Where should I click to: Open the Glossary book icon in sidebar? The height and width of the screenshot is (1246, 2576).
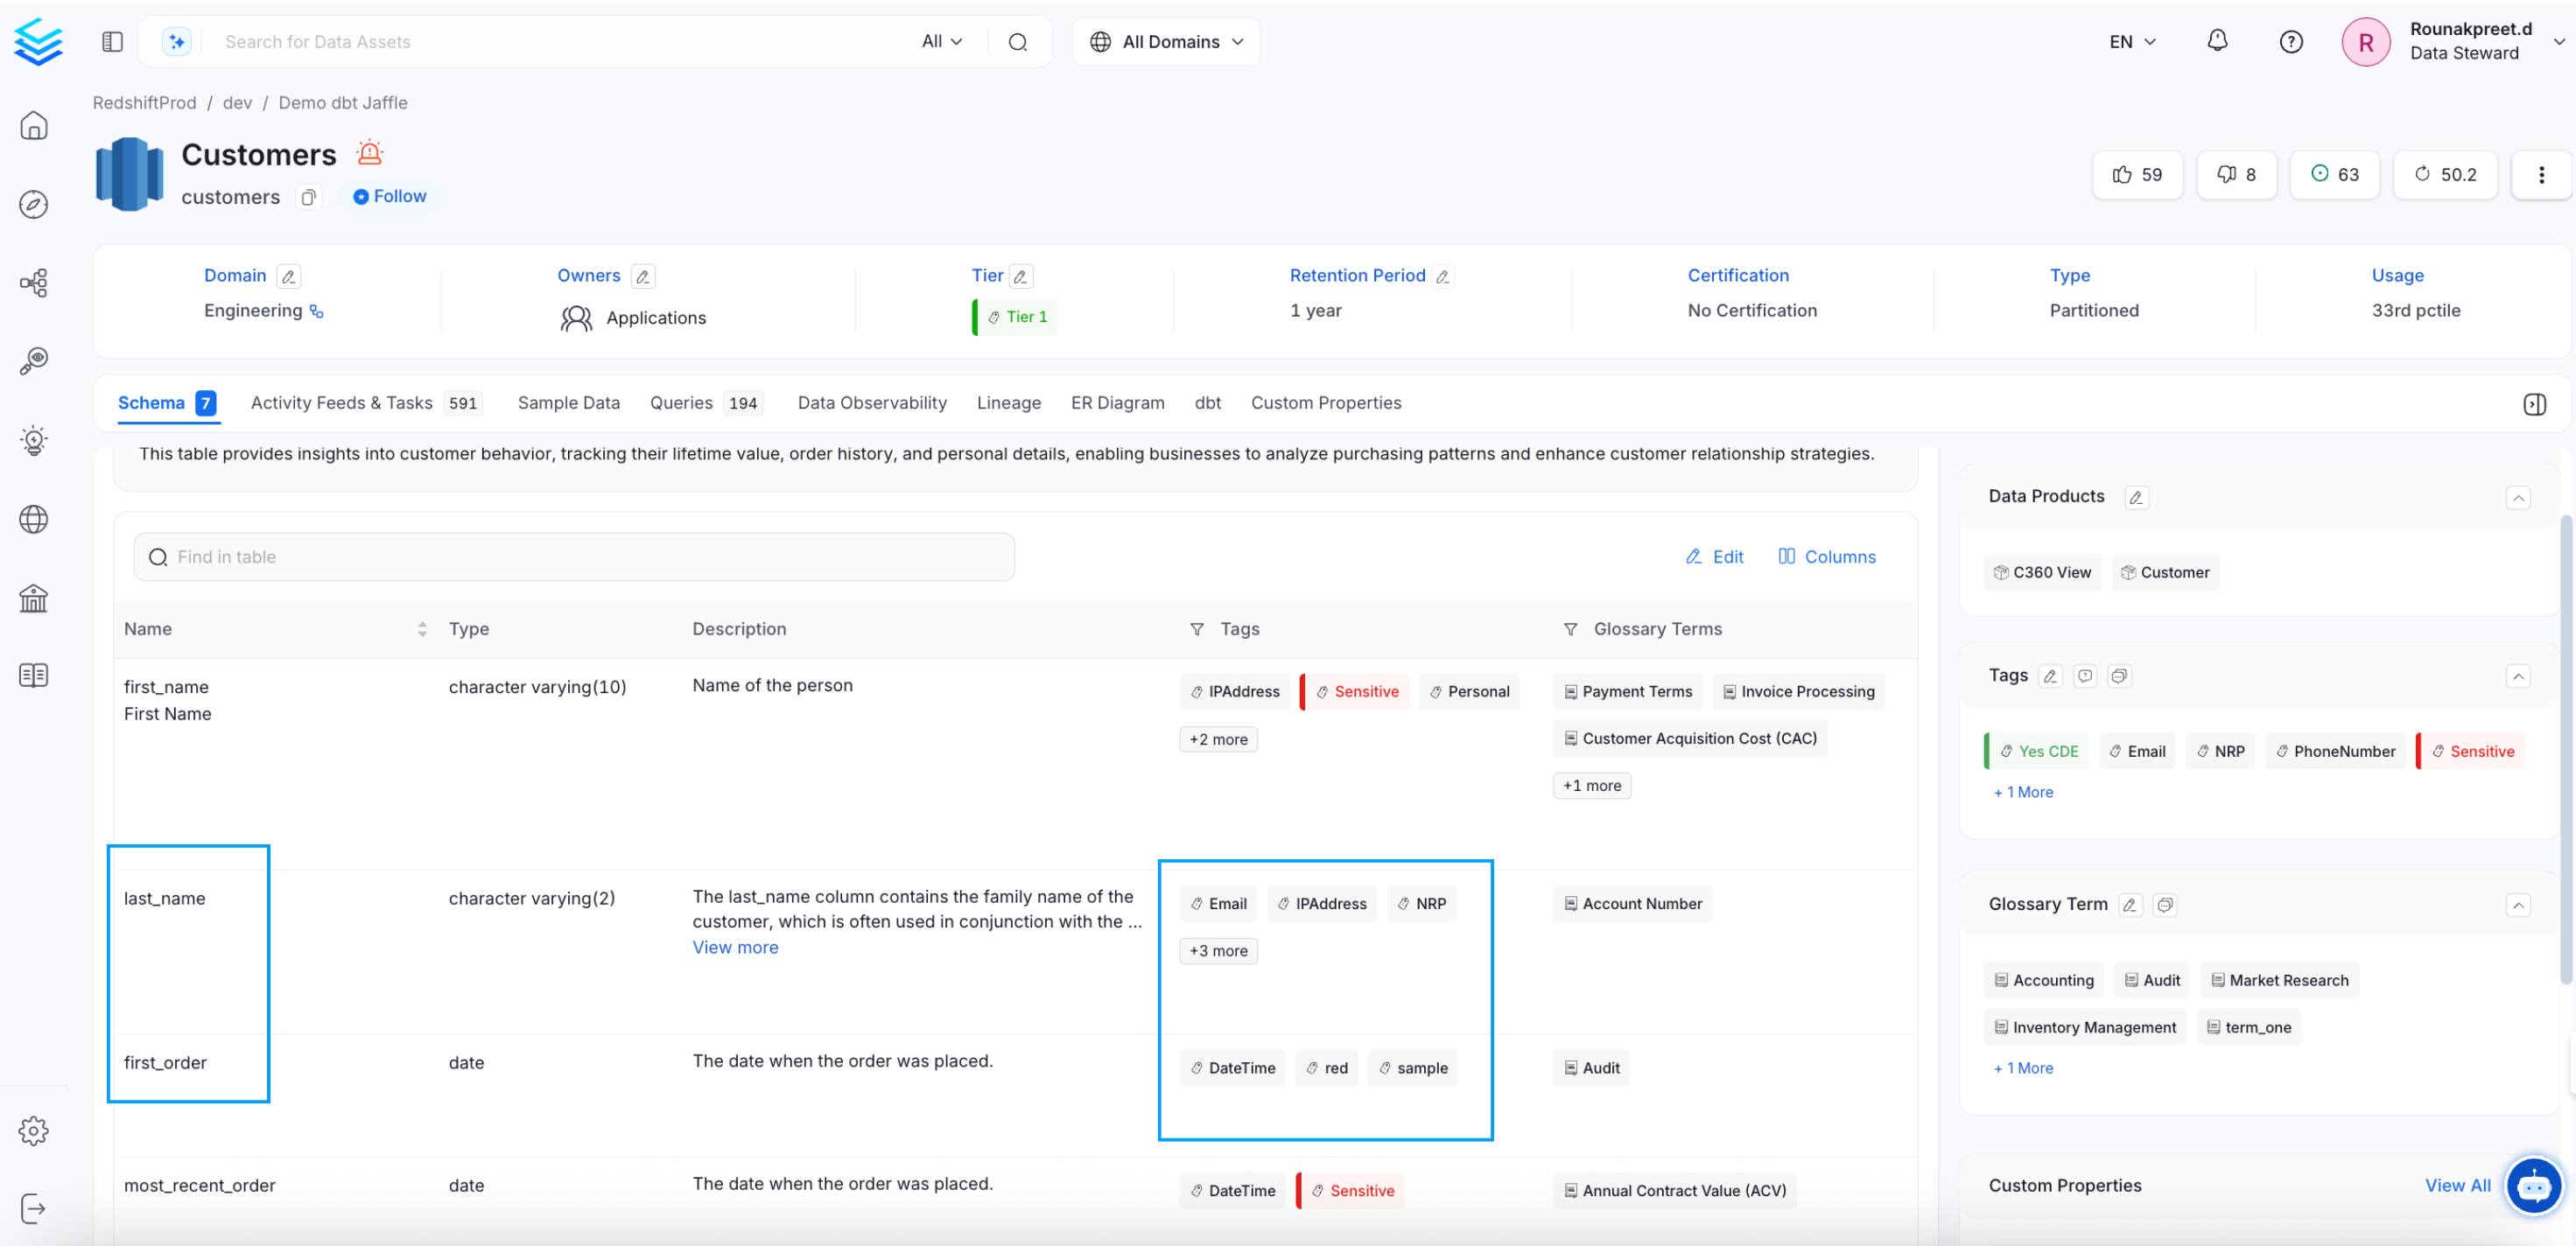pyautogui.click(x=33, y=675)
